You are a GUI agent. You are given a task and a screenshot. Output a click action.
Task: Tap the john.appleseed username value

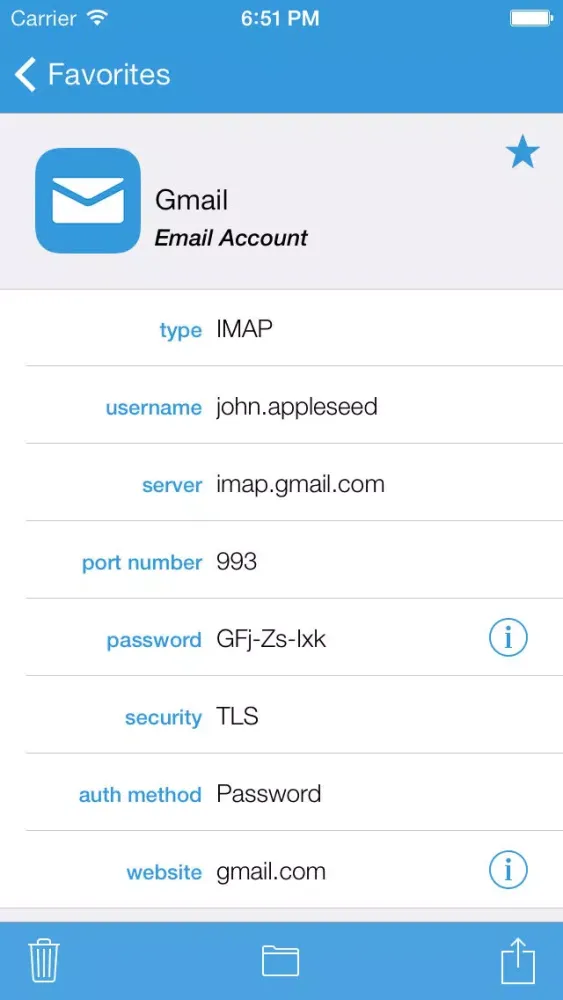click(x=297, y=408)
